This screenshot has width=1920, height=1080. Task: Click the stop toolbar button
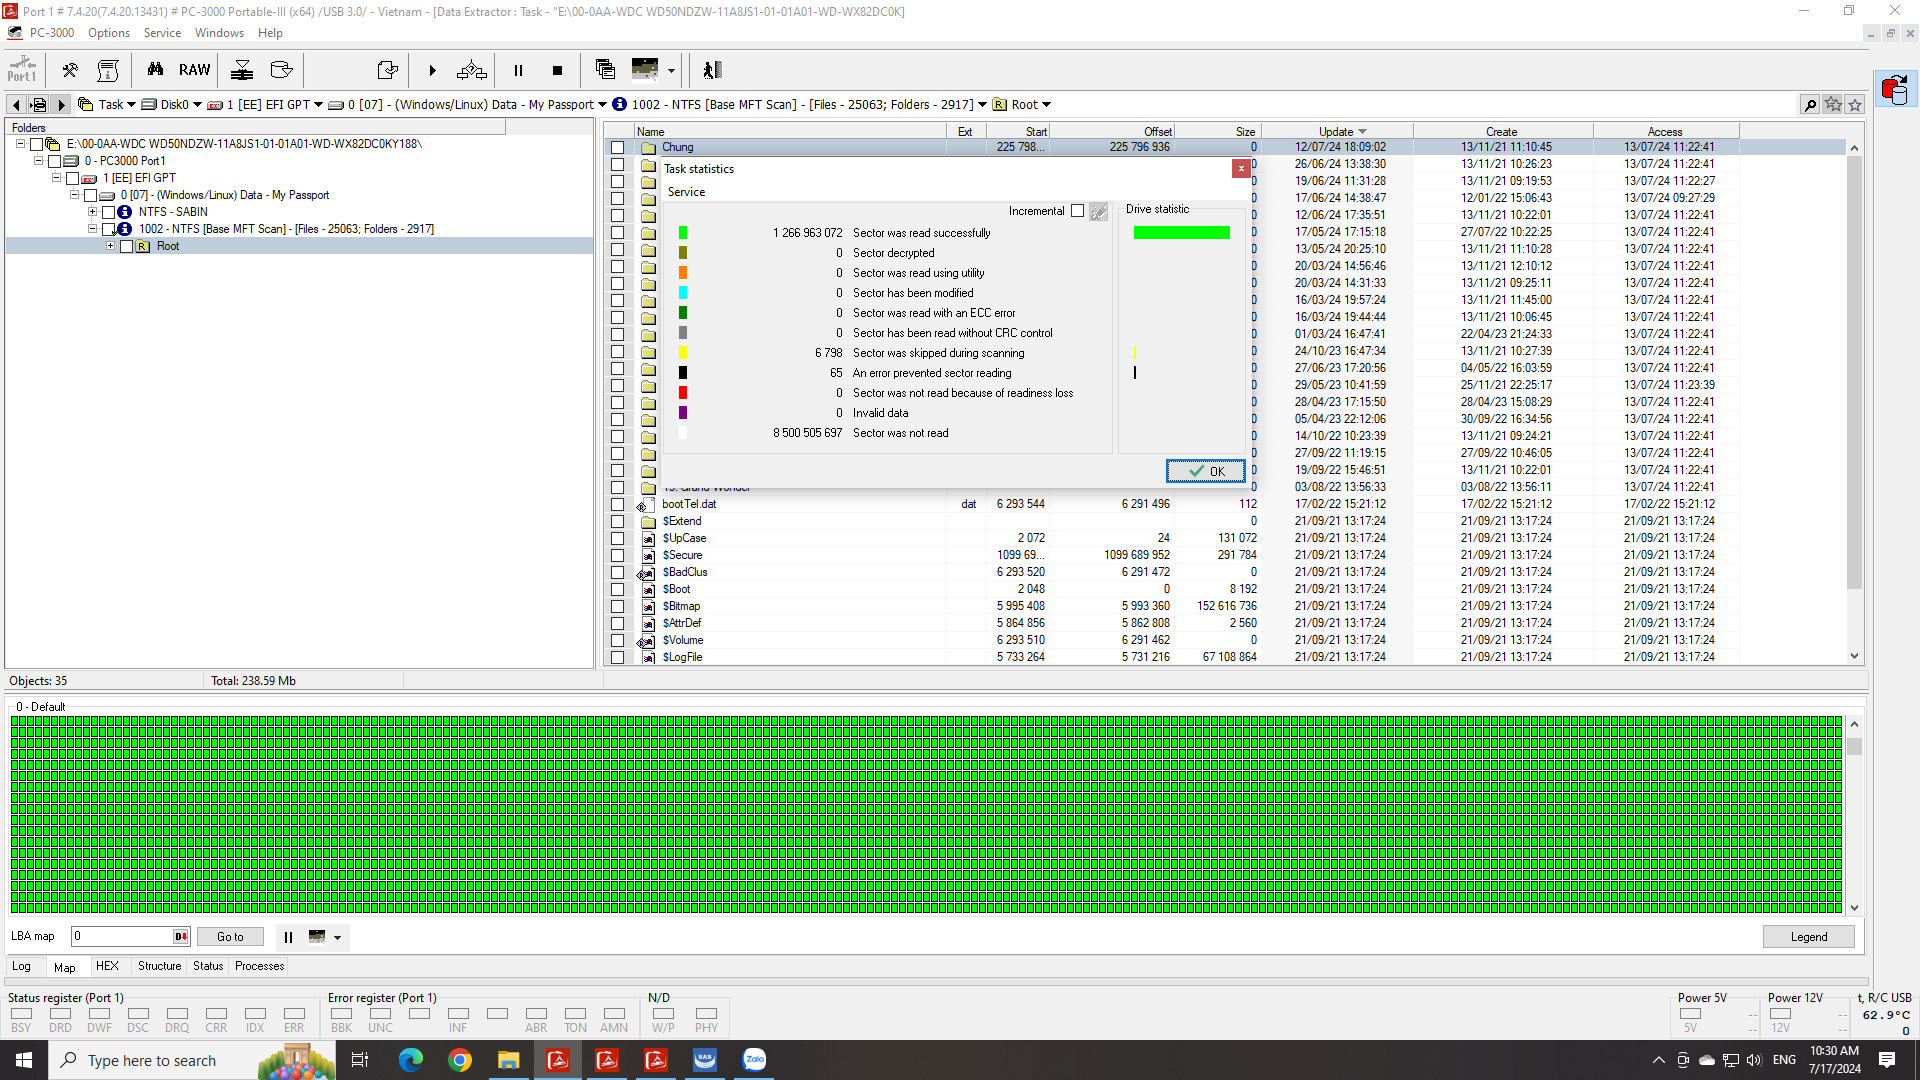557,70
